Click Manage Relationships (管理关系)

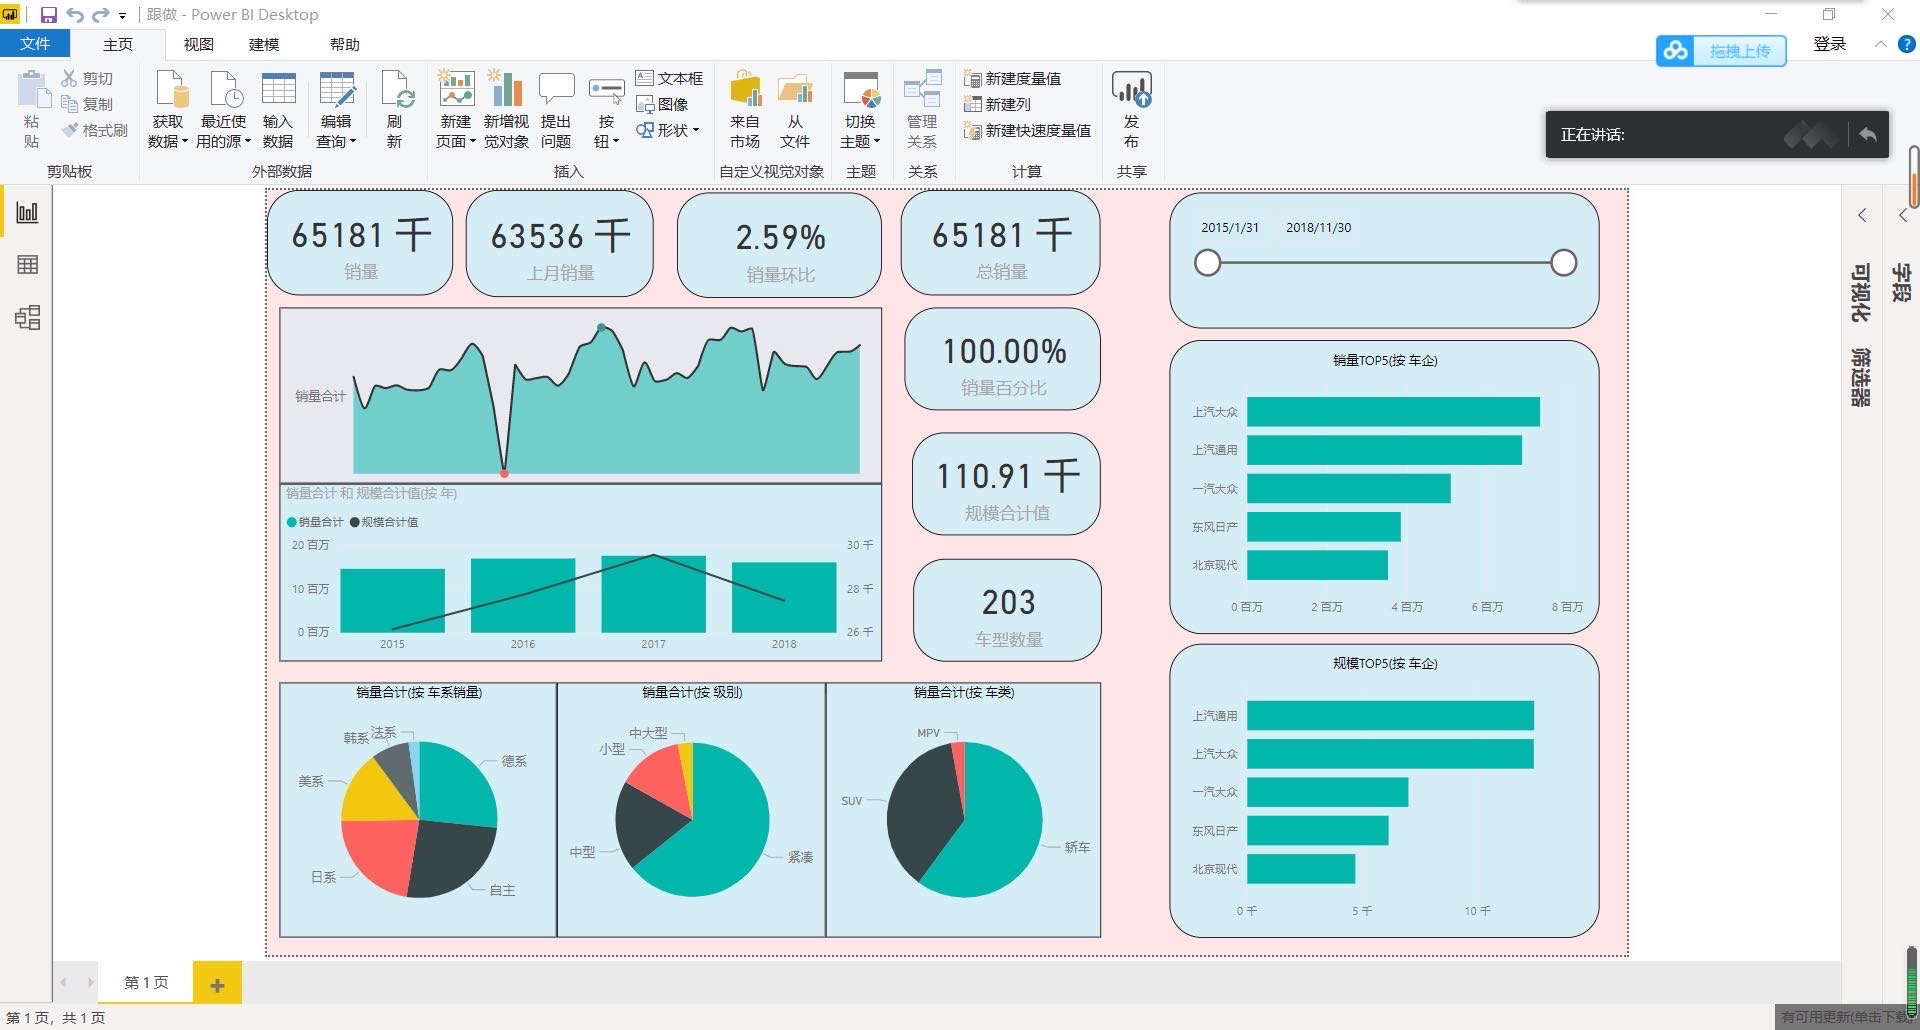click(x=922, y=110)
